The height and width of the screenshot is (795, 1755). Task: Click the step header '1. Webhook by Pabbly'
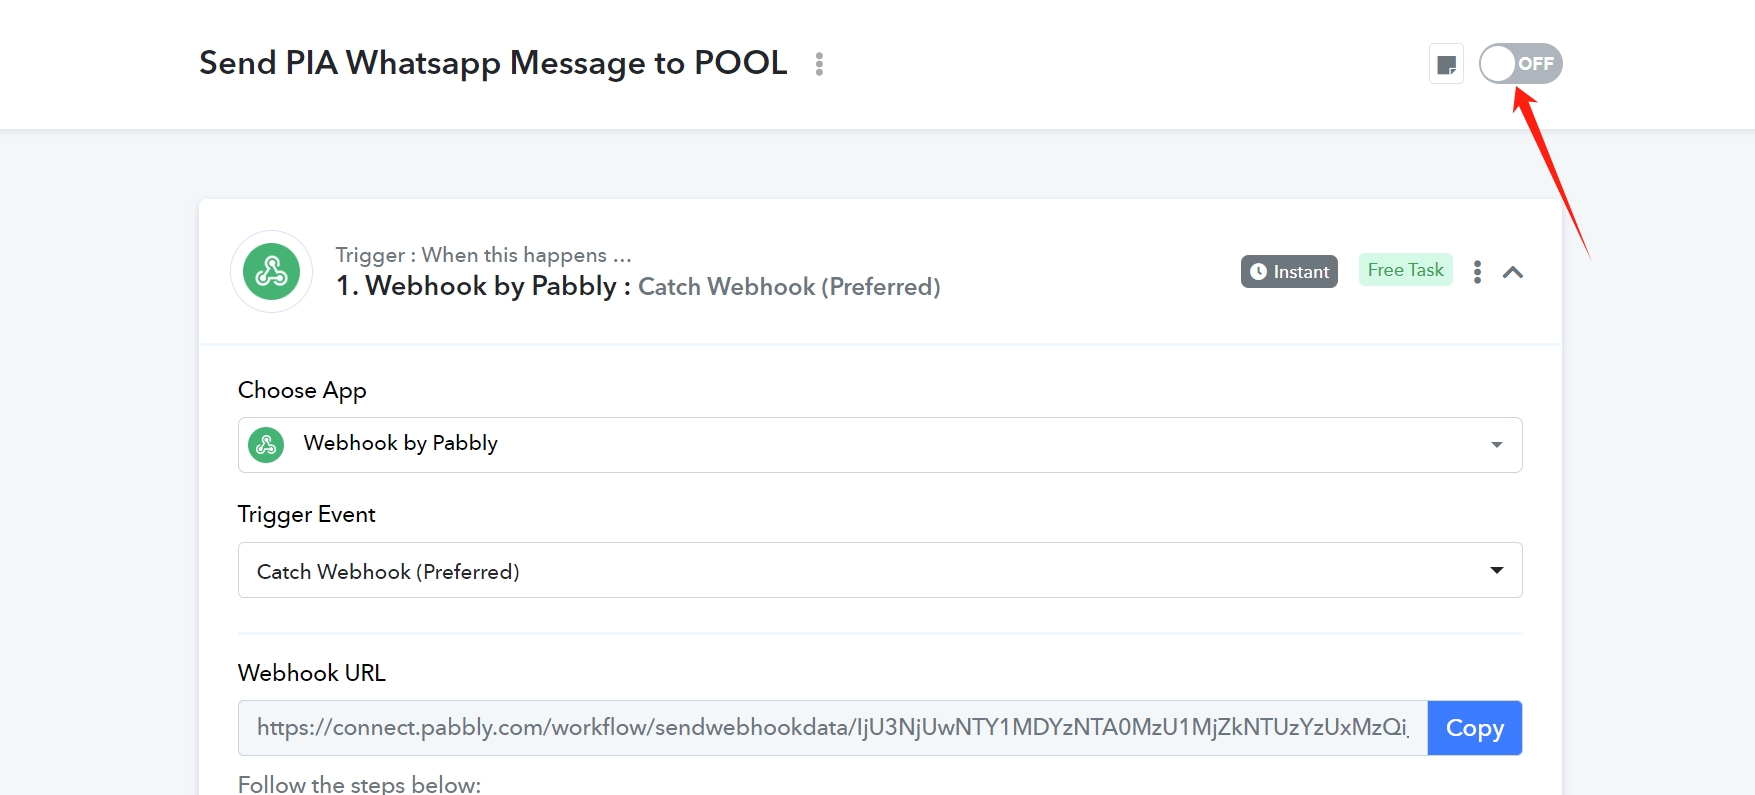coord(476,286)
